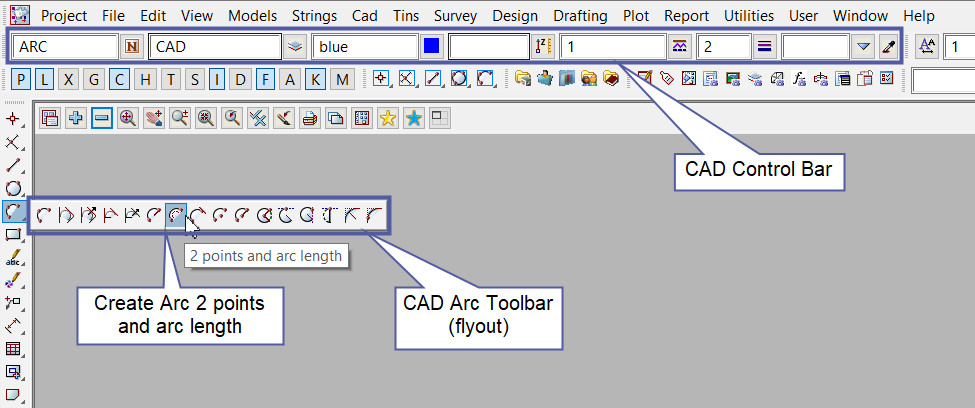Toggle the I snap button

[x=217, y=80]
